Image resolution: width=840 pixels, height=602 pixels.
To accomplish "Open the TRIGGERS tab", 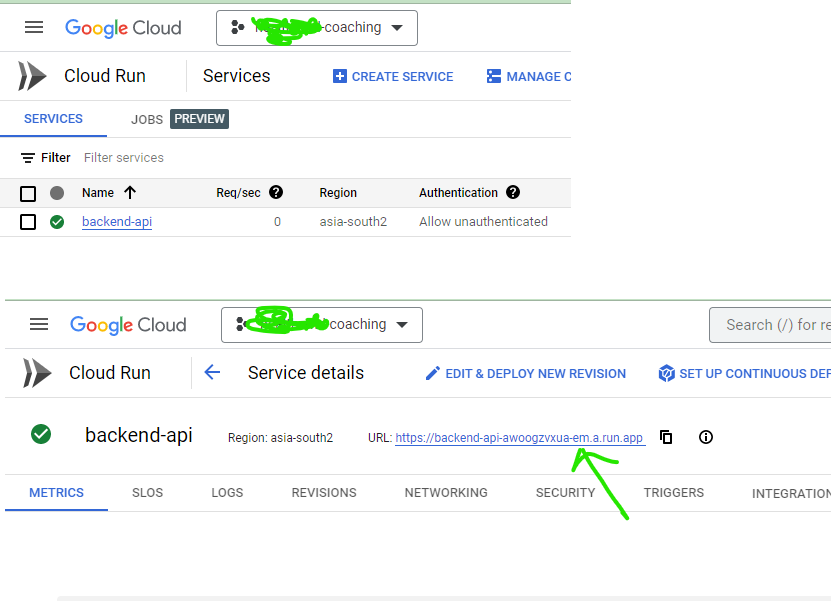I will [674, 493].
